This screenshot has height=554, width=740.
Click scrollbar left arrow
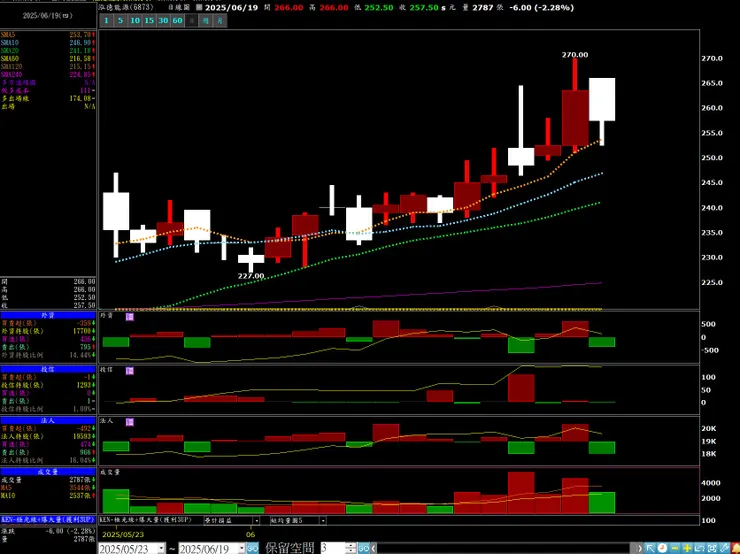[373, 548]
